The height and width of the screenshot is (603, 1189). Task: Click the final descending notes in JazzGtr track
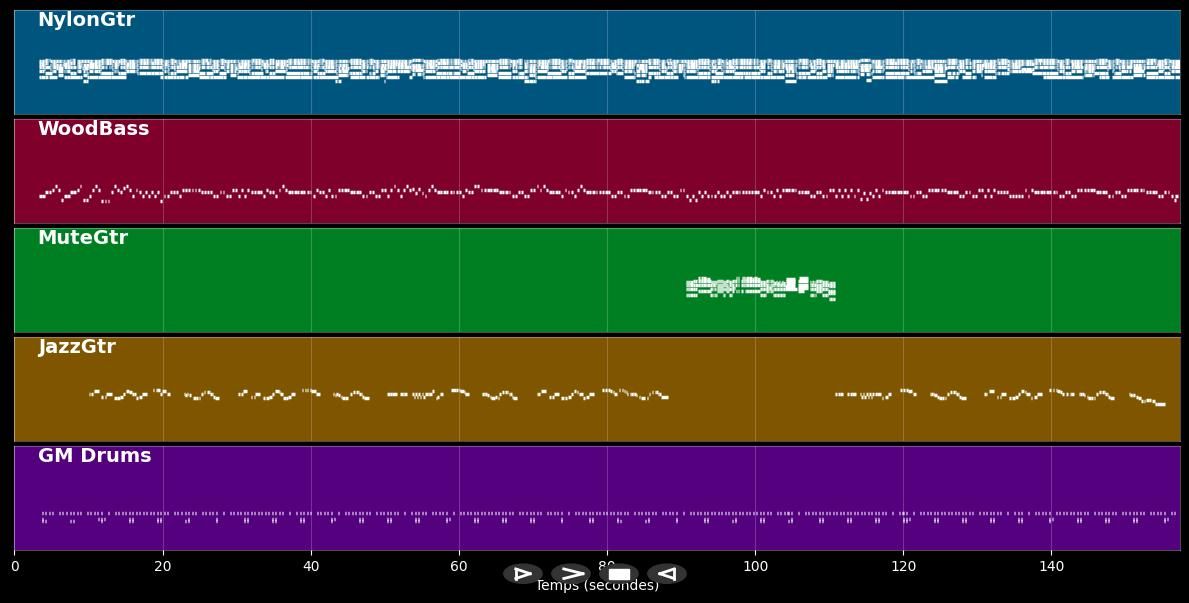click(x=1150, y=400)
